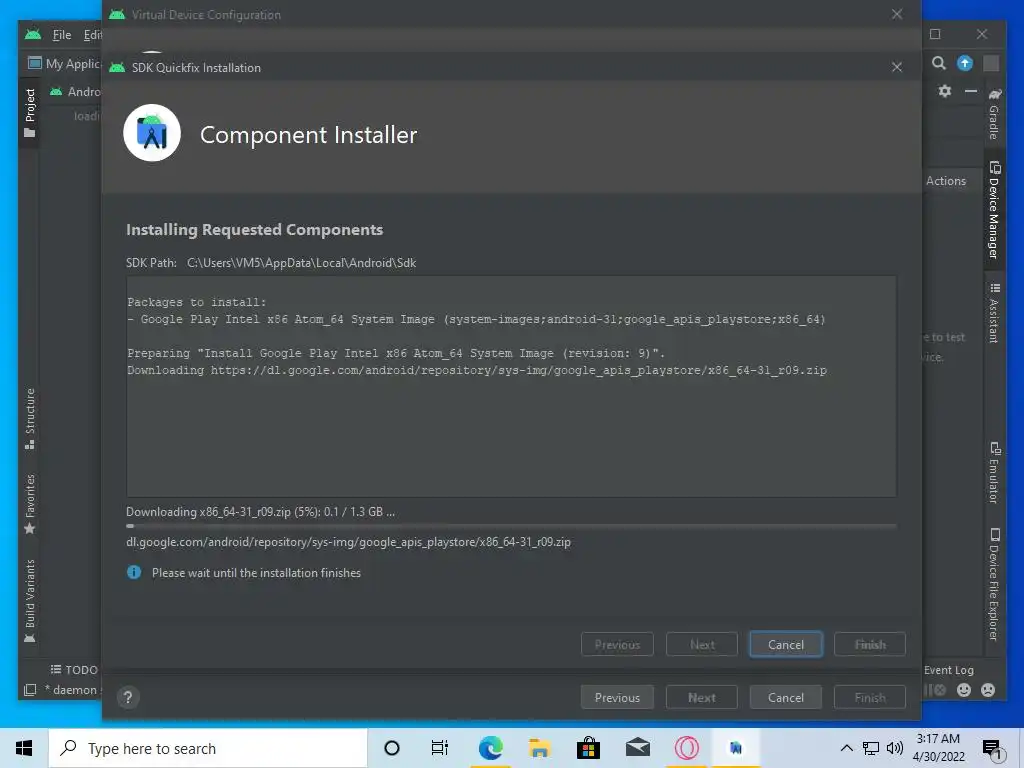Click the Cancel button in Virtual Device Configuration
This screenshot has height=768, width=1024.
click(x=786, y=697)
